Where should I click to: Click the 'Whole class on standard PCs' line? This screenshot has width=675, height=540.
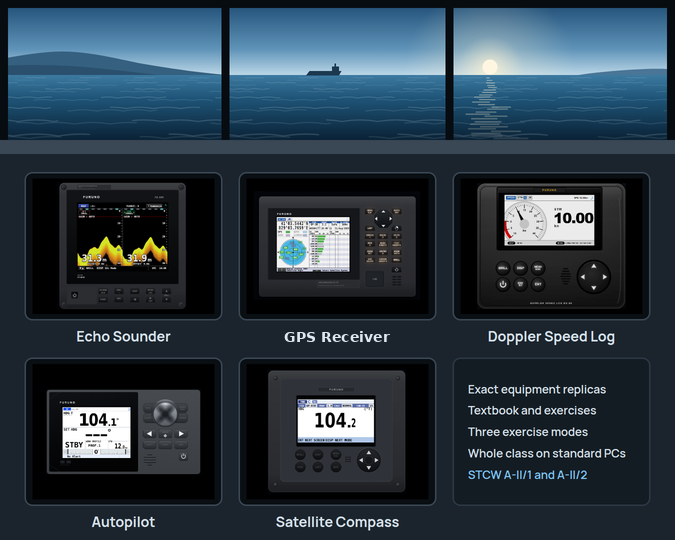(x=547, y=453)
